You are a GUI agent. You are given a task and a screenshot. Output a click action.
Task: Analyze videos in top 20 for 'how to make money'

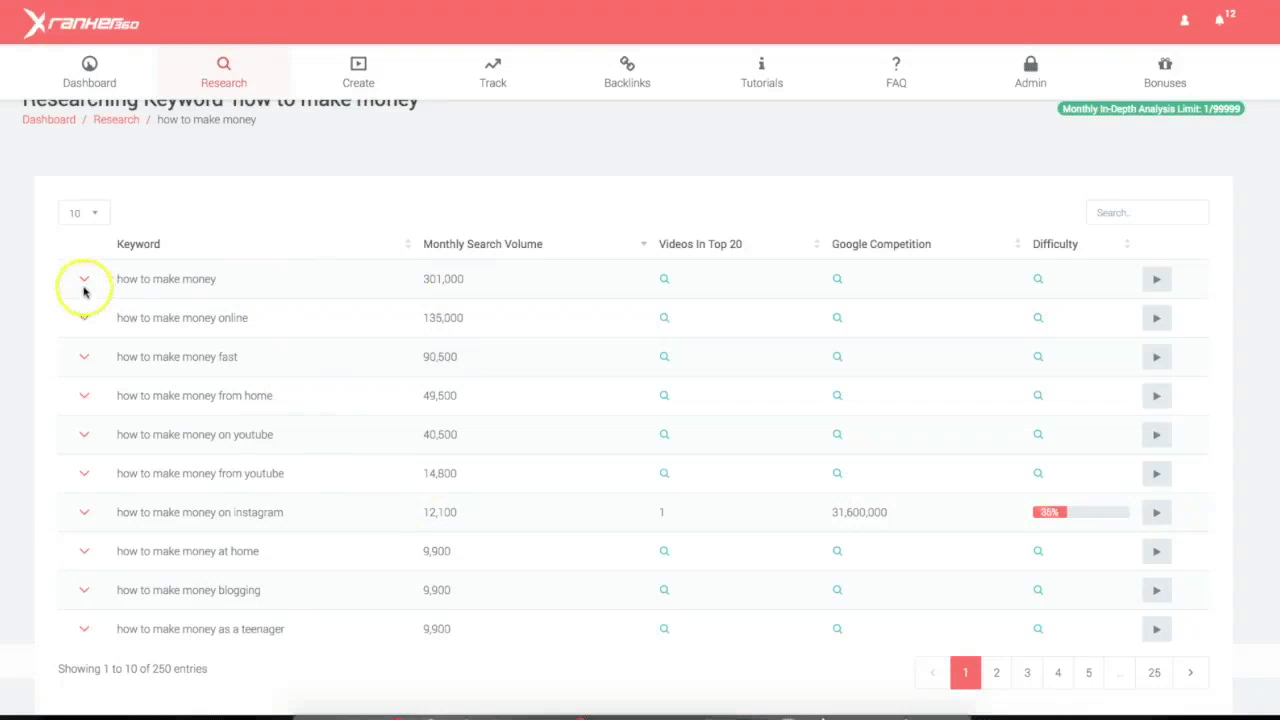664,279
